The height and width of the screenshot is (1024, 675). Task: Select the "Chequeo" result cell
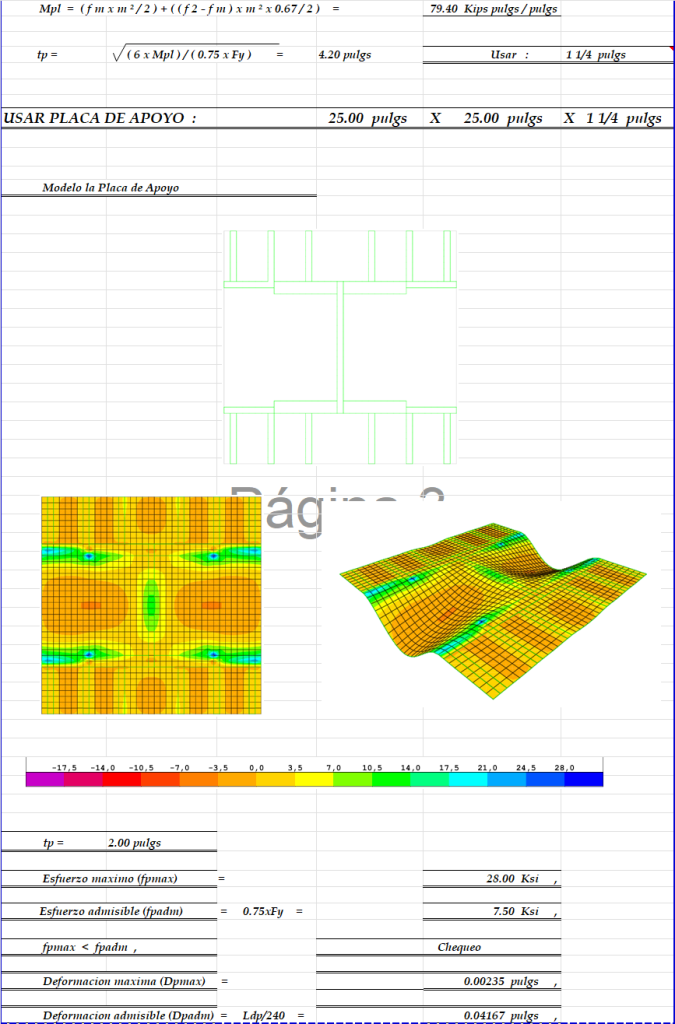coord(460,947)
